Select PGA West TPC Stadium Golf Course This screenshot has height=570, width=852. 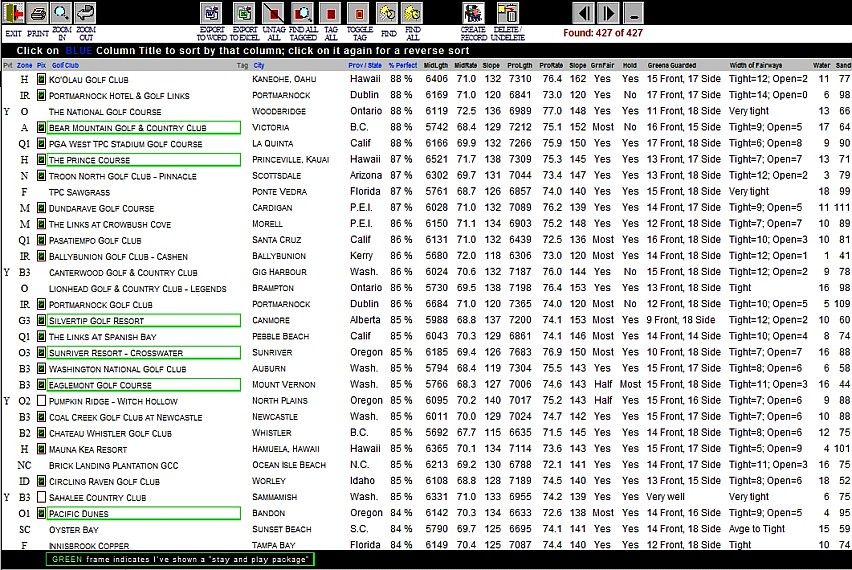[x=126, y=144]
